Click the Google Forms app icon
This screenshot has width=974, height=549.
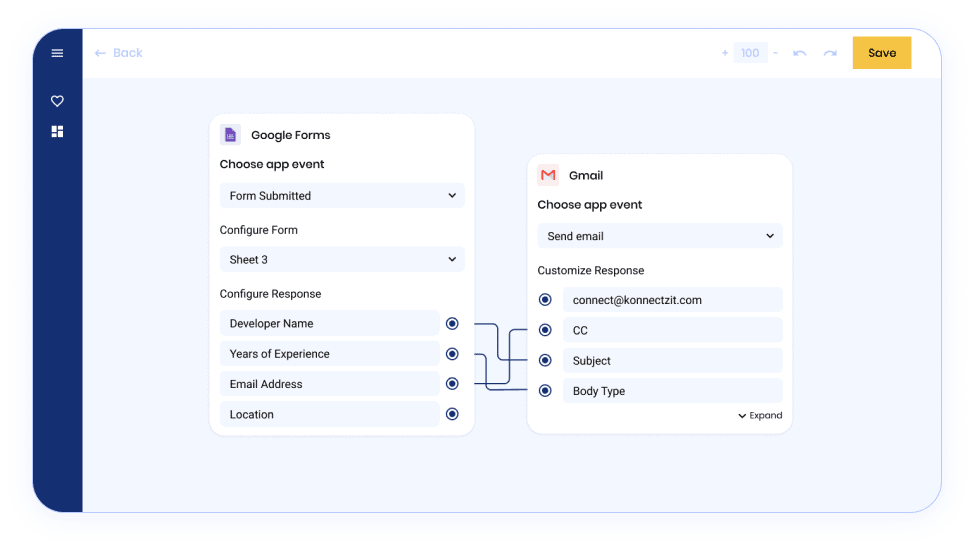(x=230, y=135)
